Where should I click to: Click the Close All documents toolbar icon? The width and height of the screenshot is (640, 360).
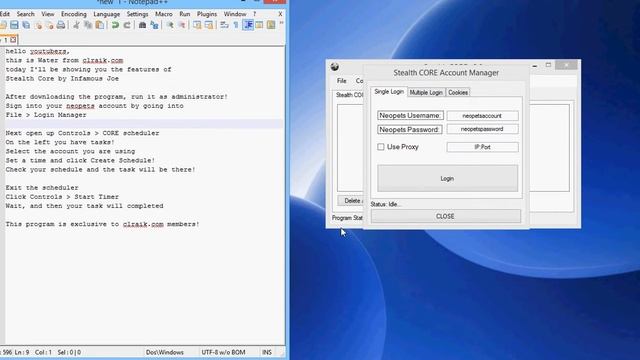[x=49, y=25]
